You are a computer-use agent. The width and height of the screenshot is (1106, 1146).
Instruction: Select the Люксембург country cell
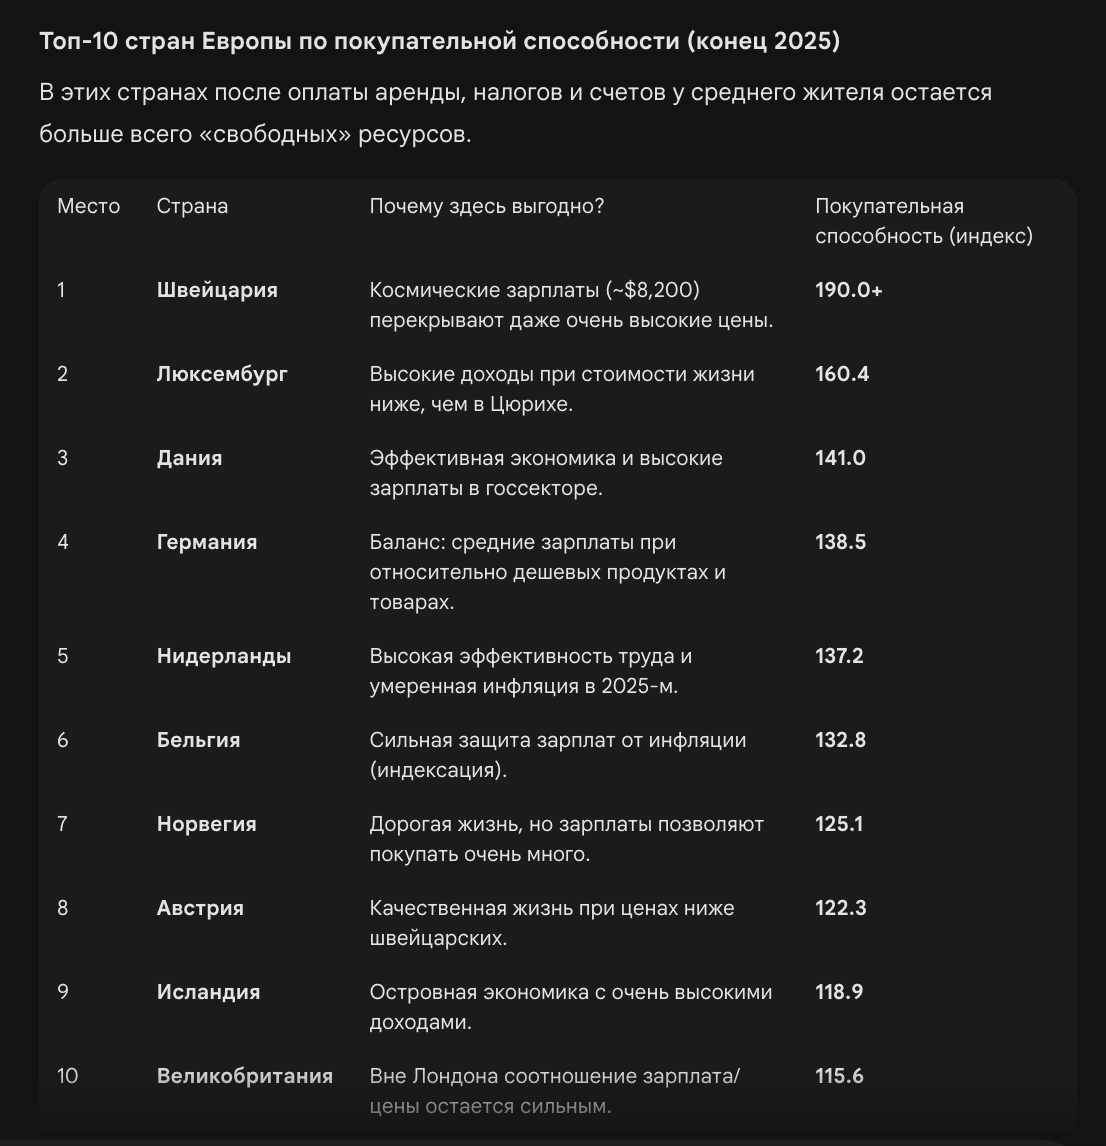tap(222, 374)
